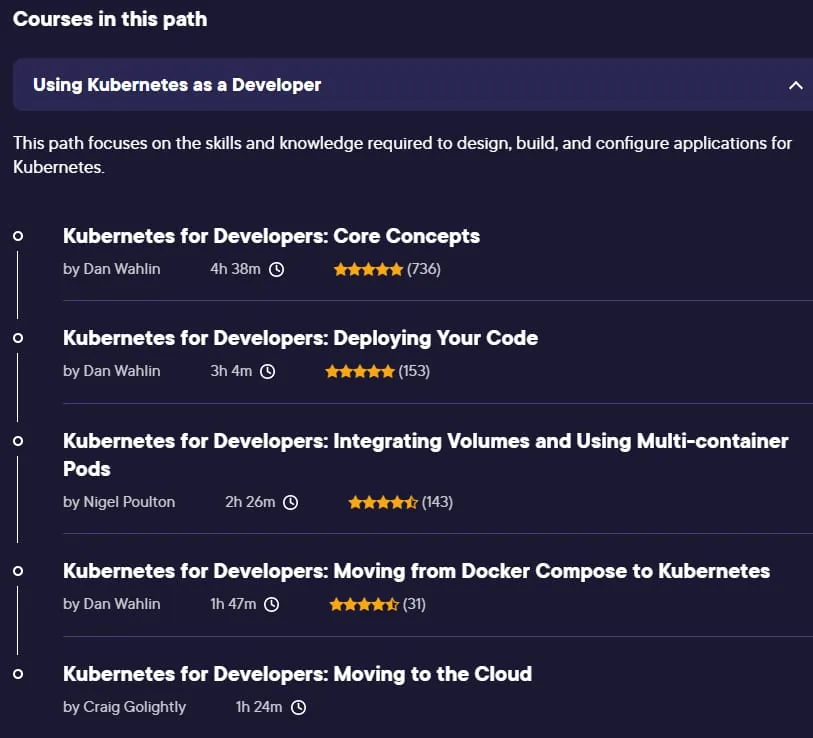The image size is (813, 738).
Task: Click star rating with 736 reviews
Action: [368, 269]
